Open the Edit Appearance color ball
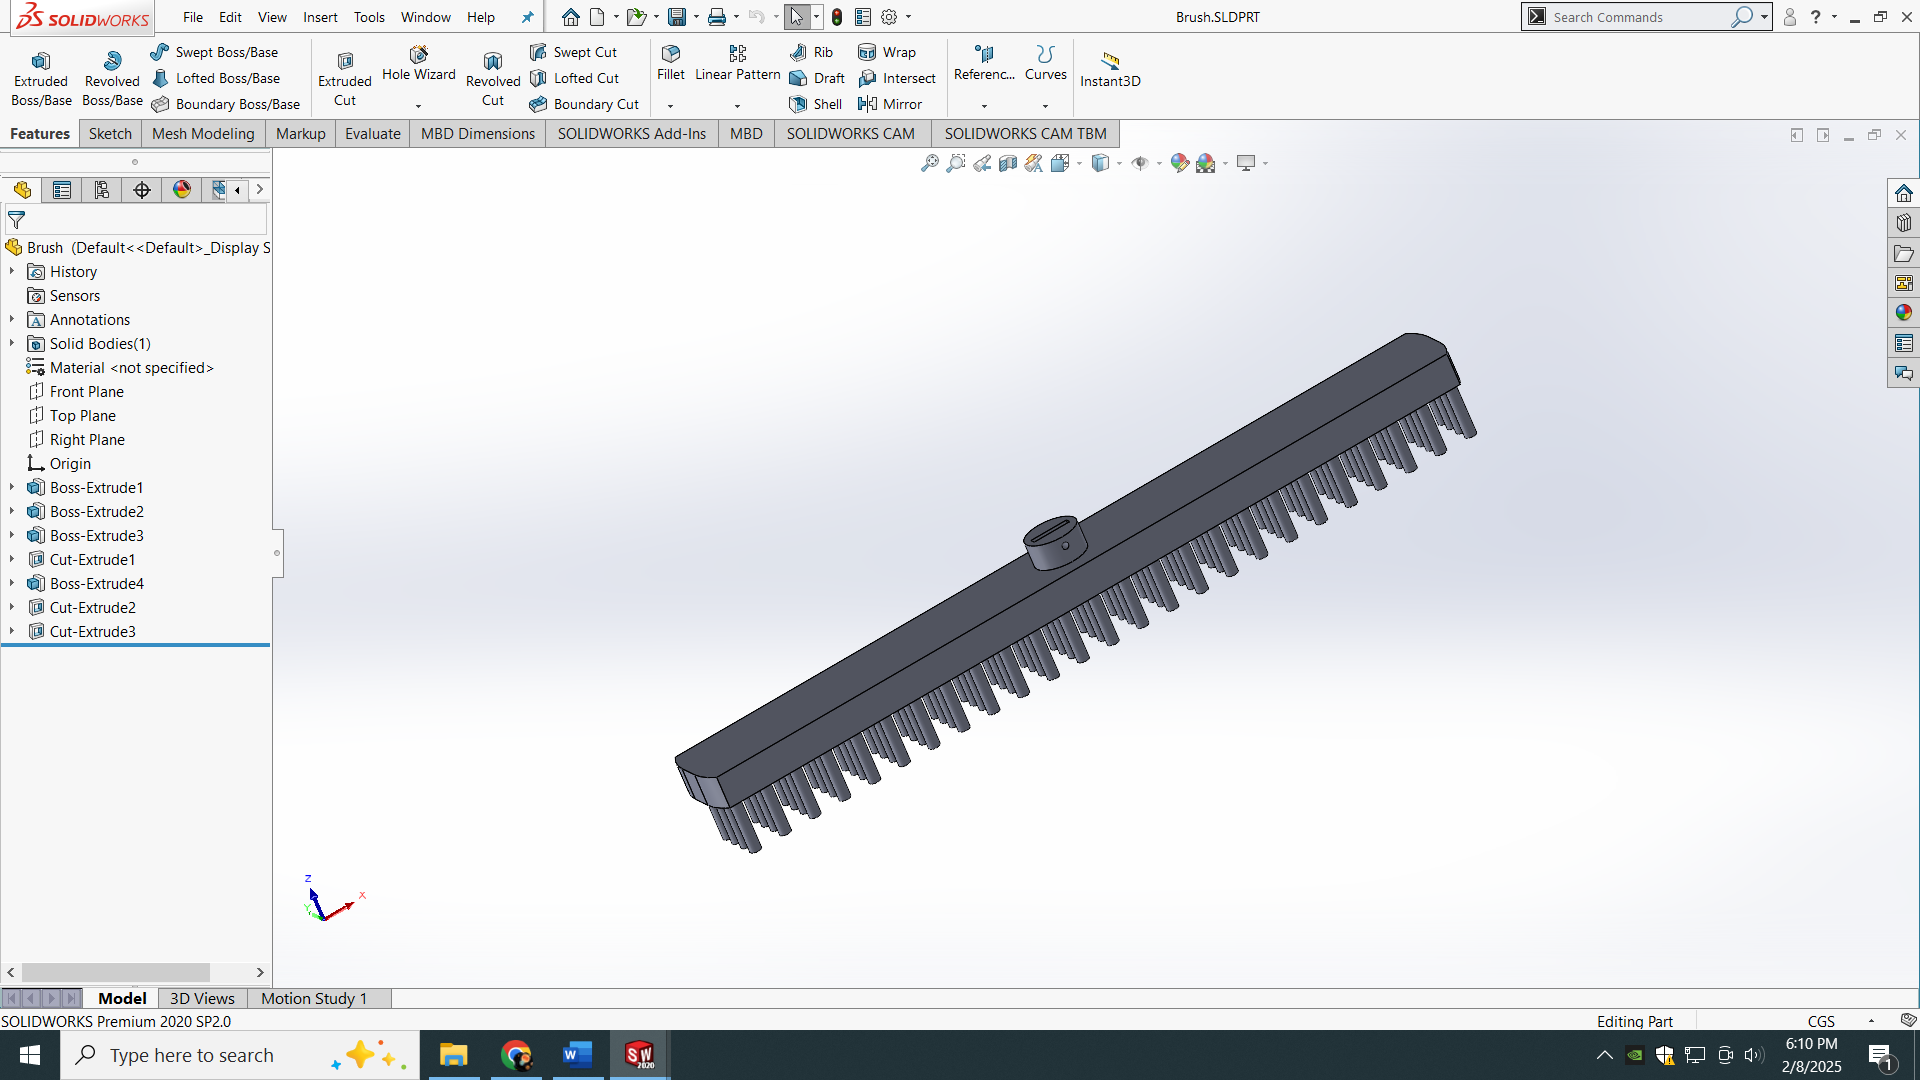 [x=1180, y=163]
